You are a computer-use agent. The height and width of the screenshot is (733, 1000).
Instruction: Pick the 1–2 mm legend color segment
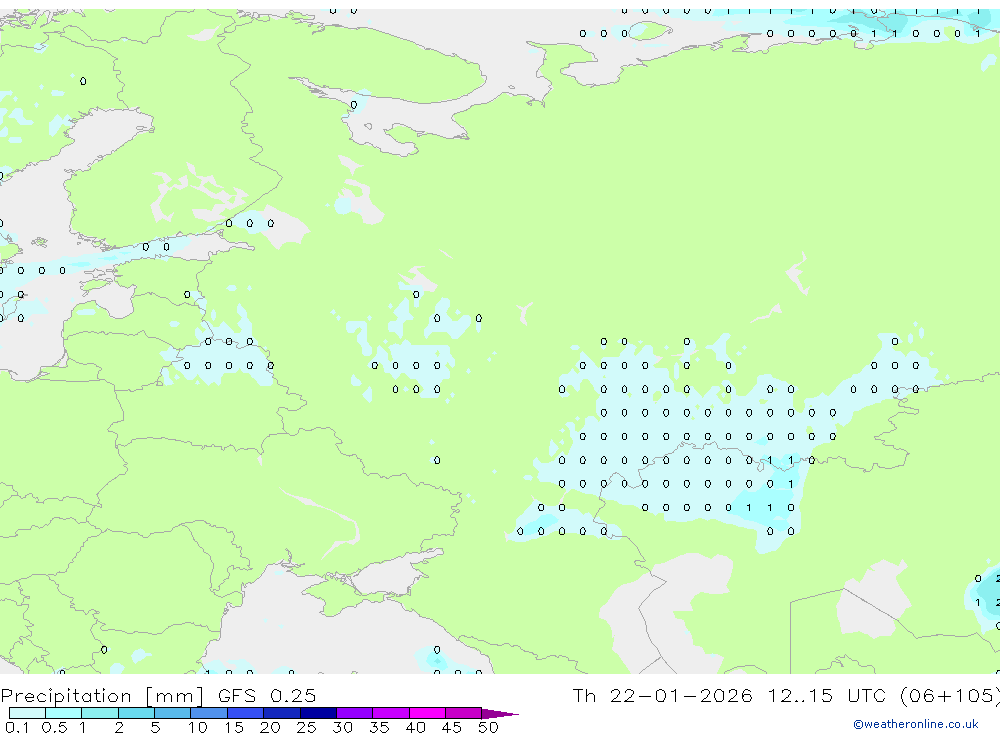pyautogui.click(x=99, y=713)
